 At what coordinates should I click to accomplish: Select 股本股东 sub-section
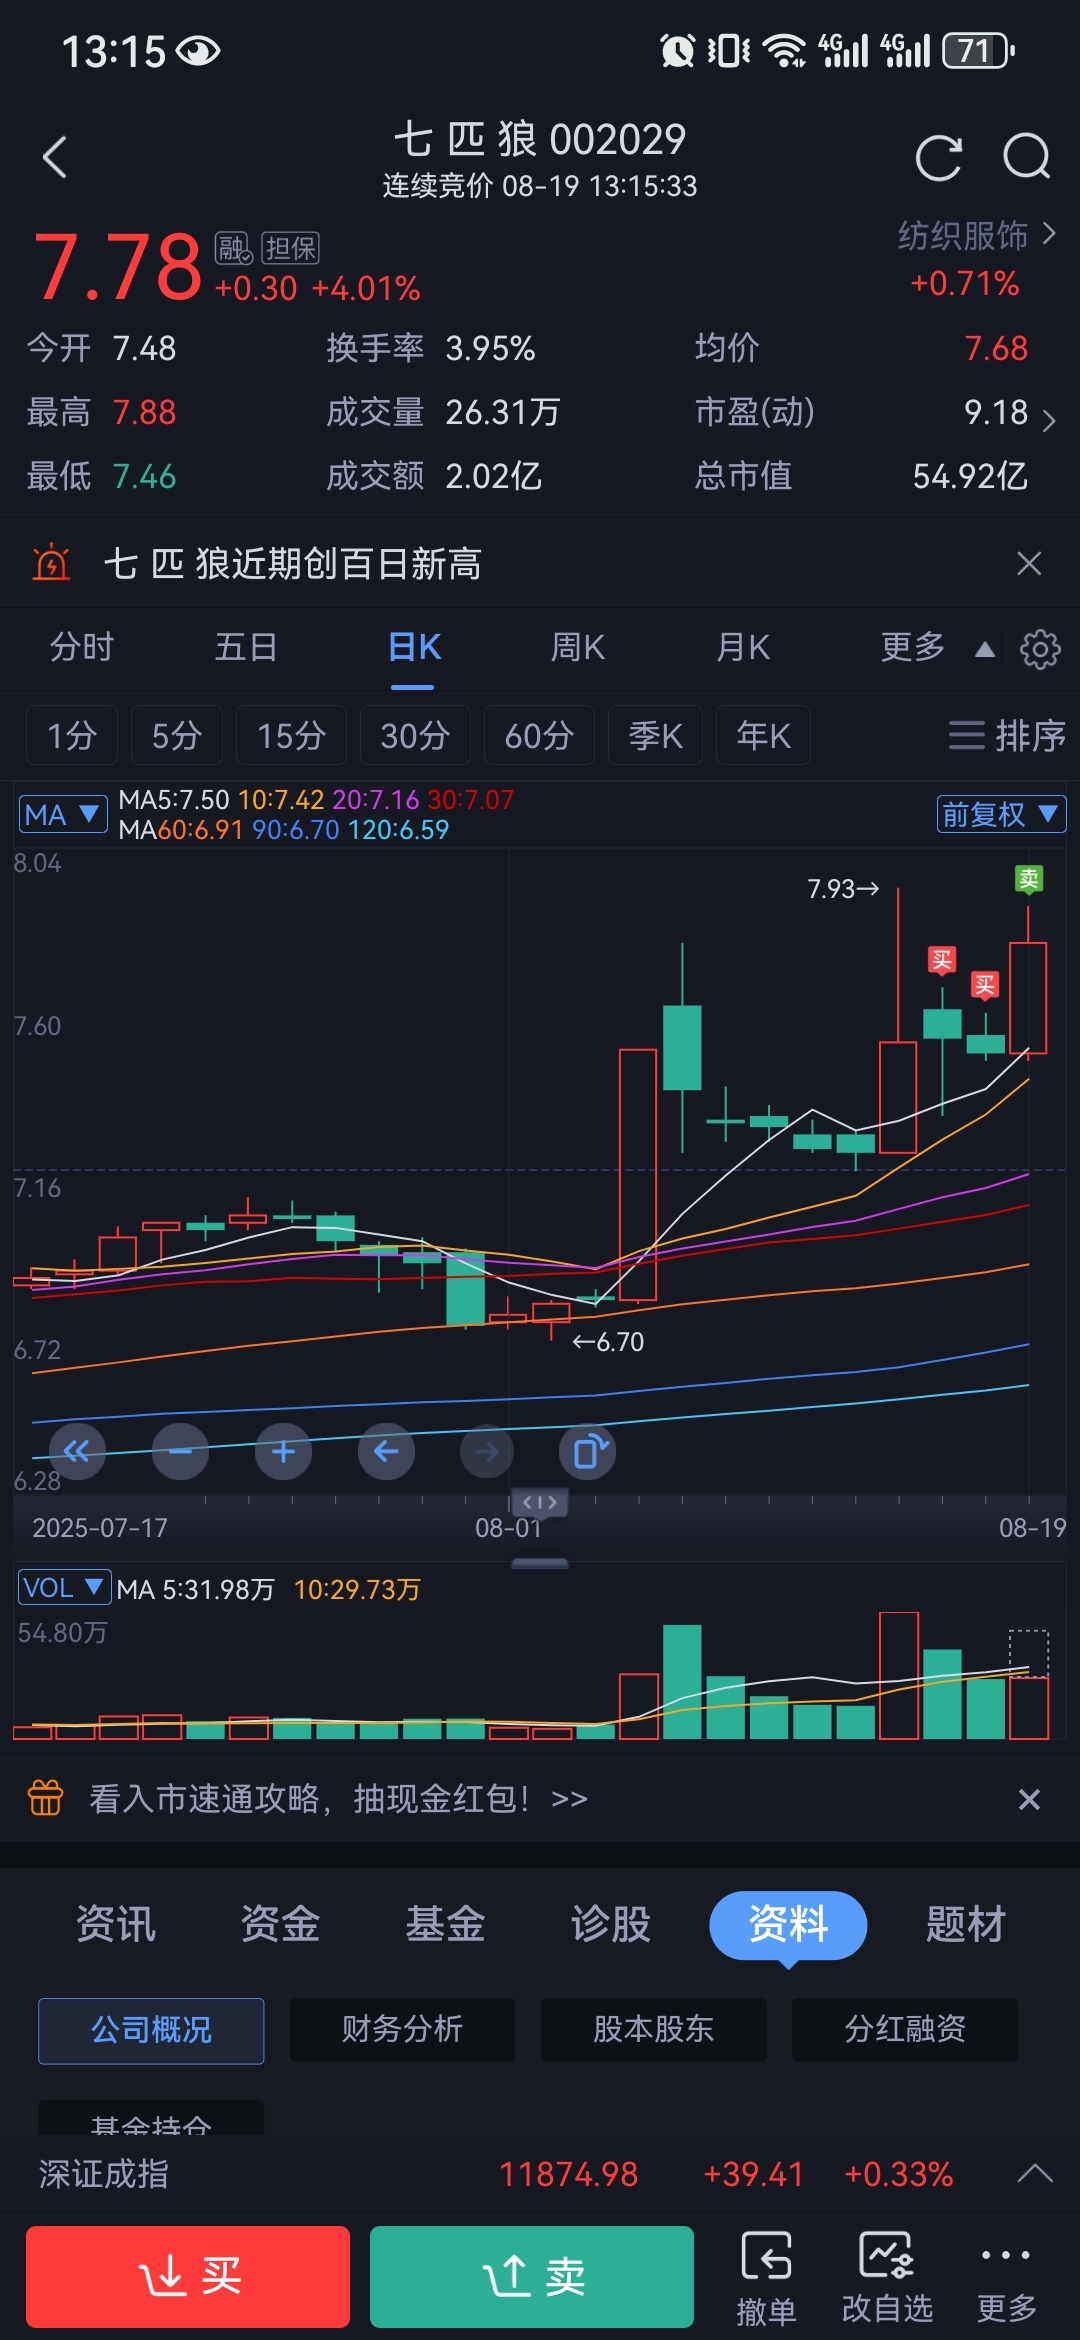(x=653, y=2030)
